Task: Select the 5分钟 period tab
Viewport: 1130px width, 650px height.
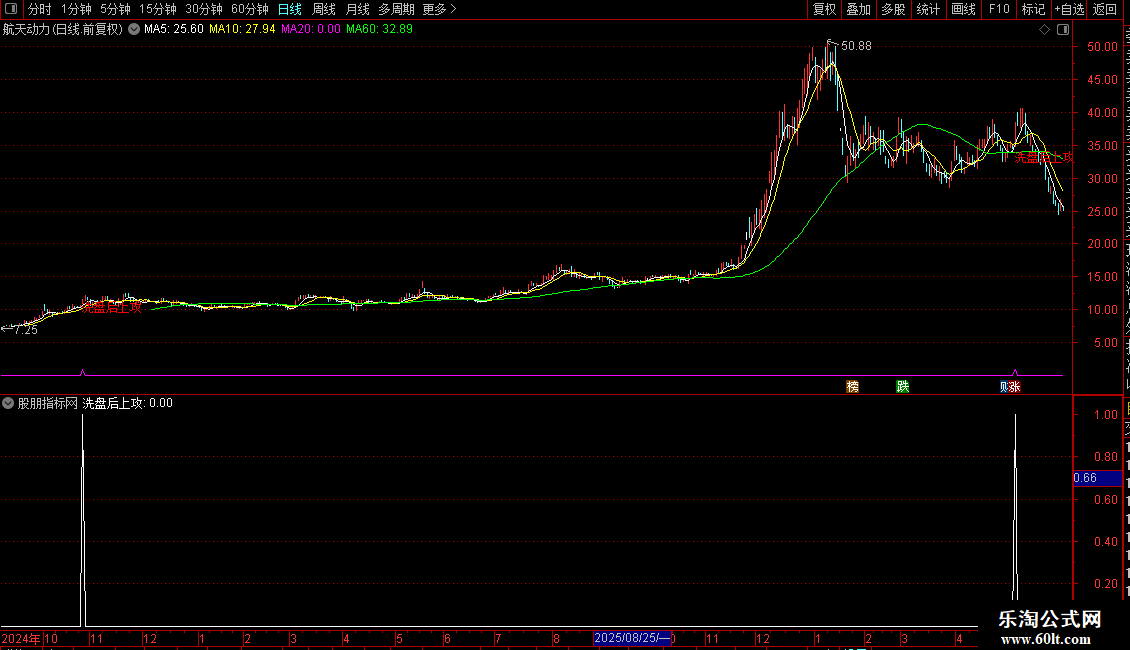Action: tap(115, 9)
